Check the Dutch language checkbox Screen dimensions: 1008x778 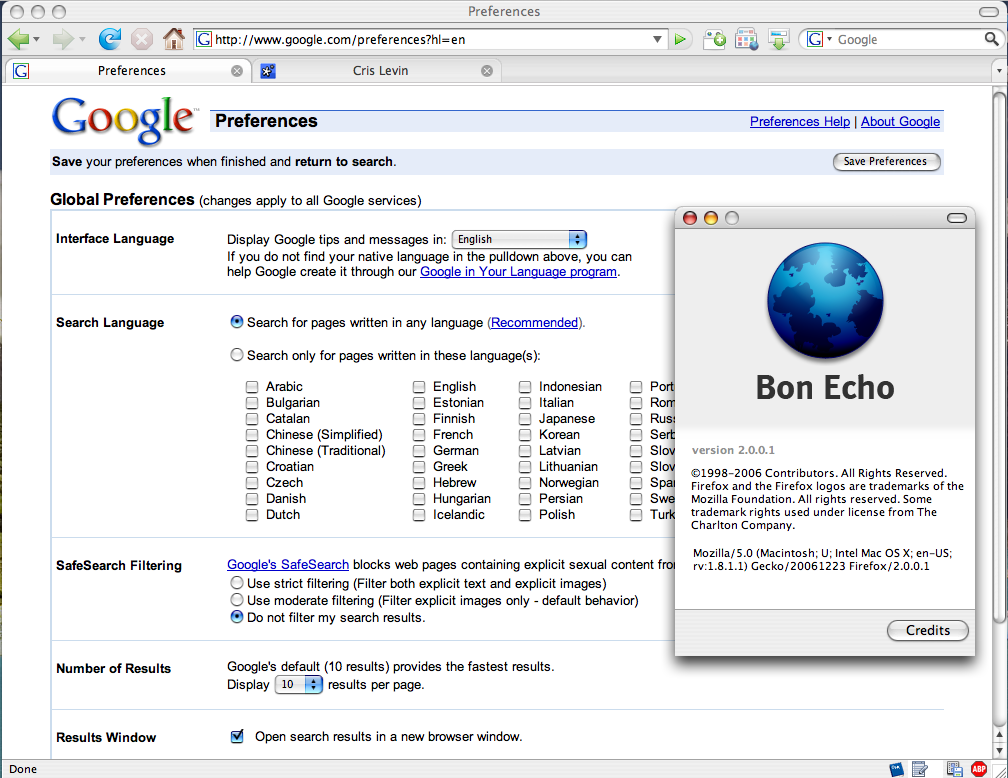pyautogui.click(x=252, y=515)
